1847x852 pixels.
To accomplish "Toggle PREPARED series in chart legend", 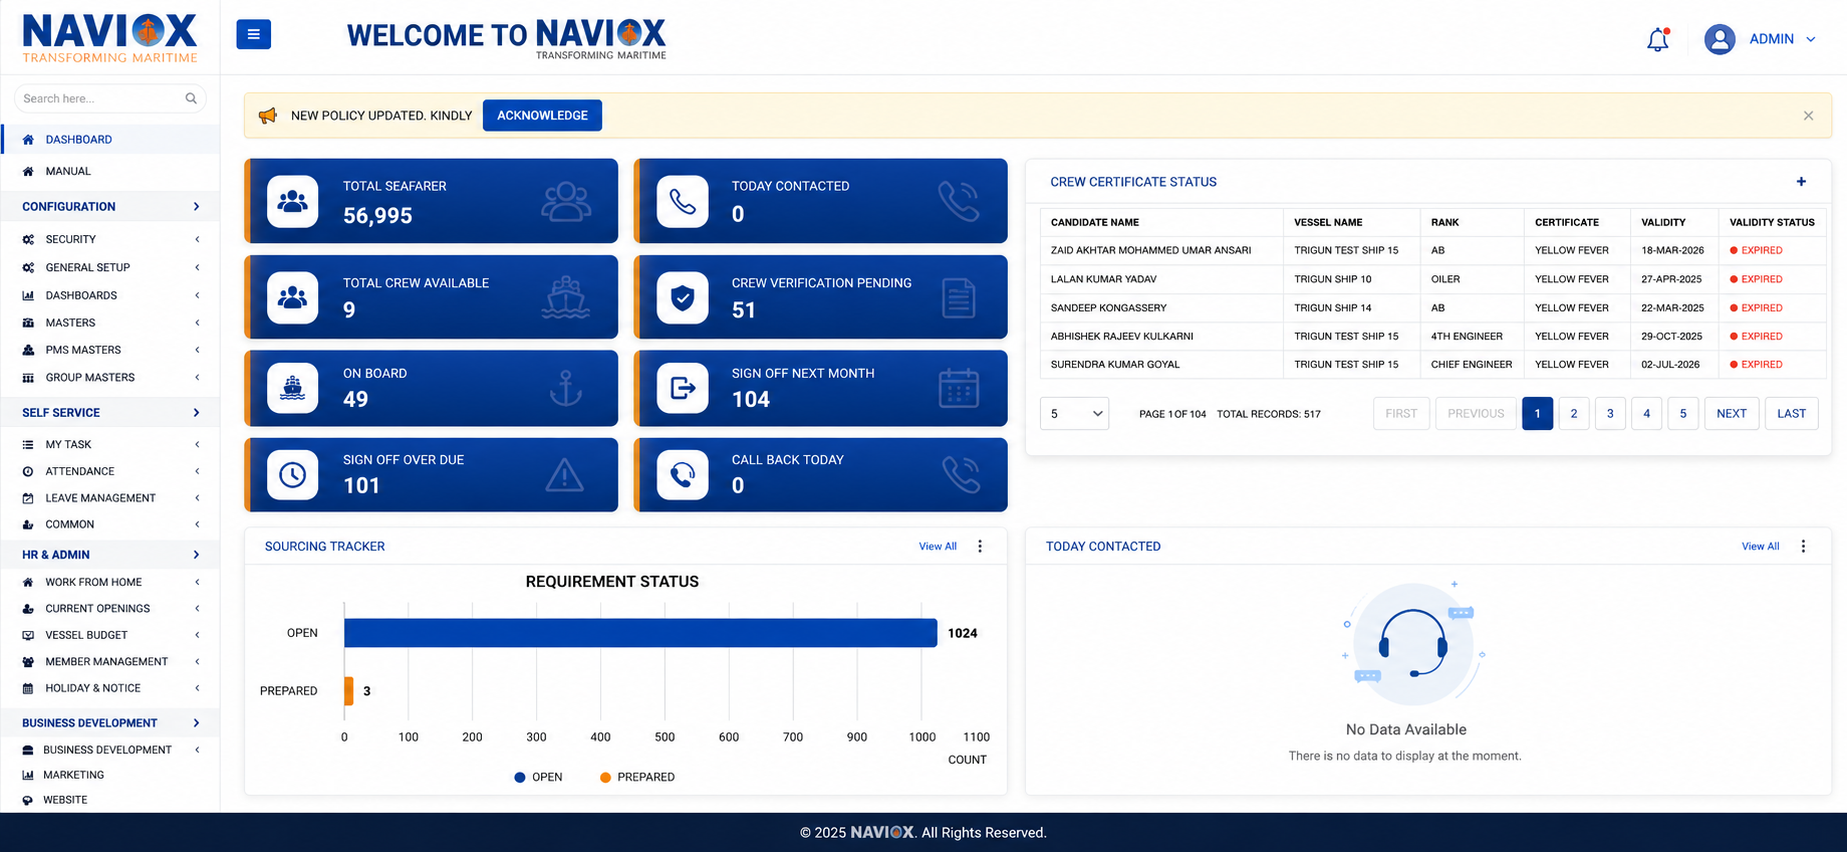I will 637,777.
